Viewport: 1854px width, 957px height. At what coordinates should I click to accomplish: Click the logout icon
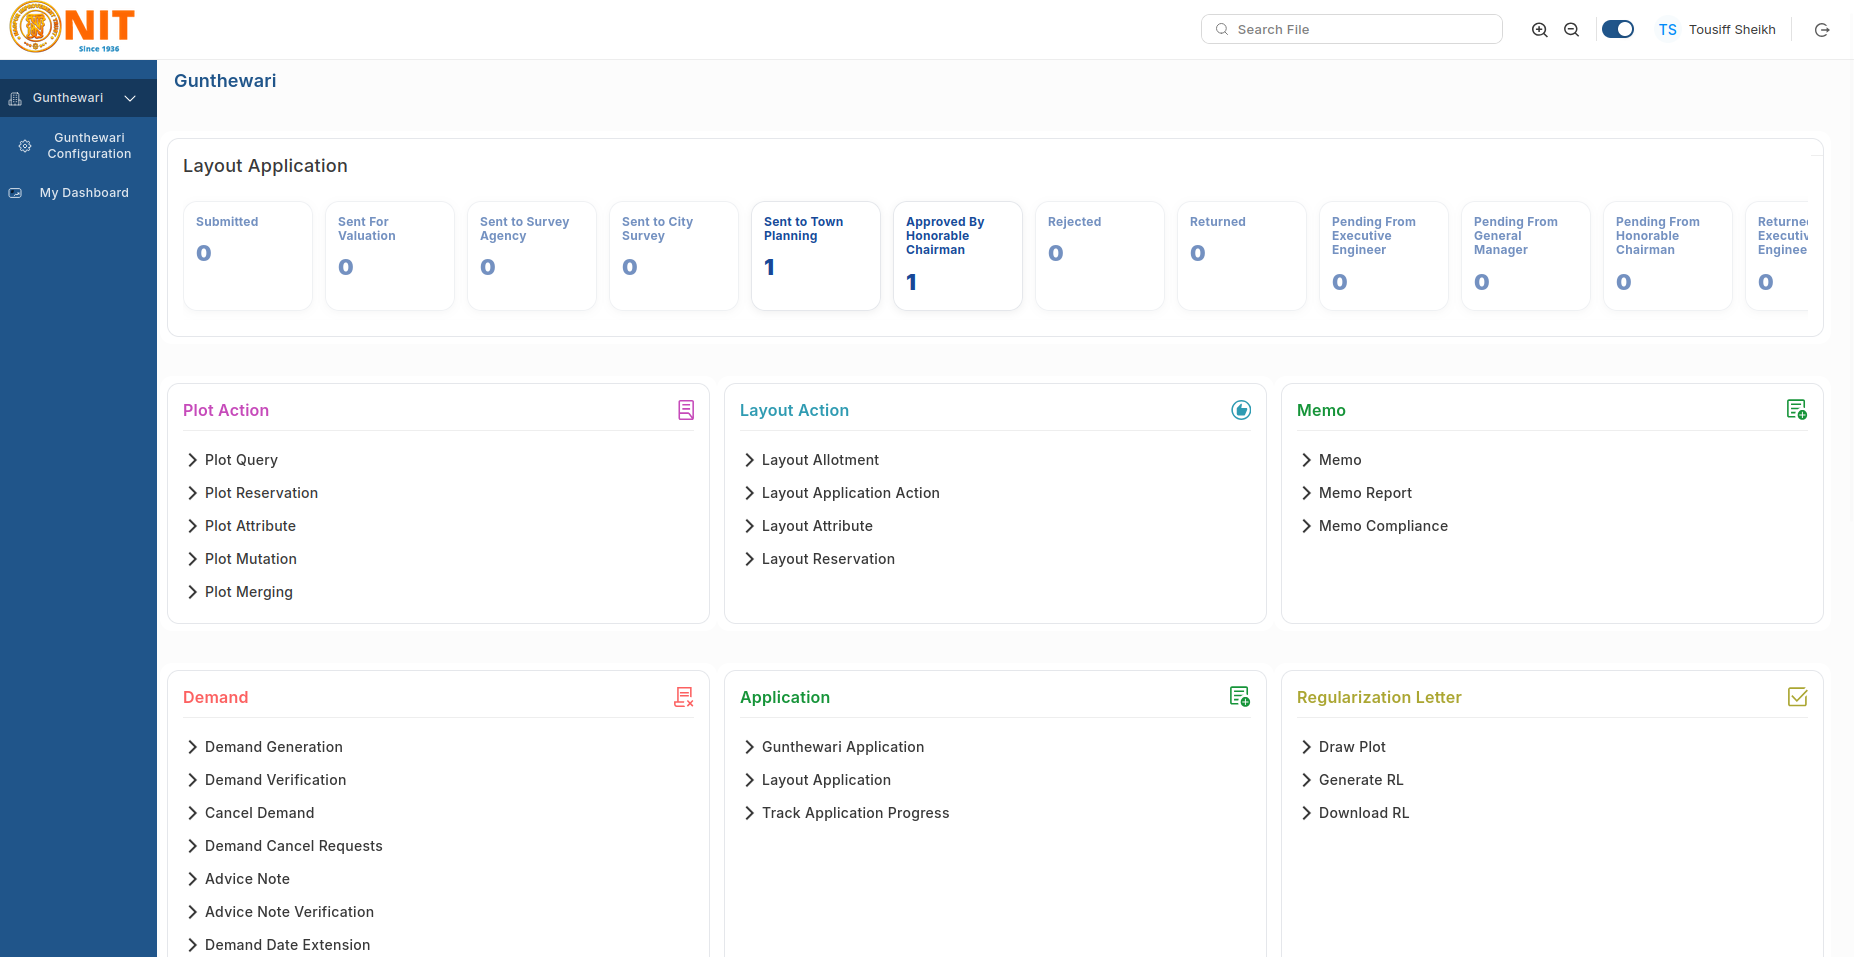(x=1822, y=30)
